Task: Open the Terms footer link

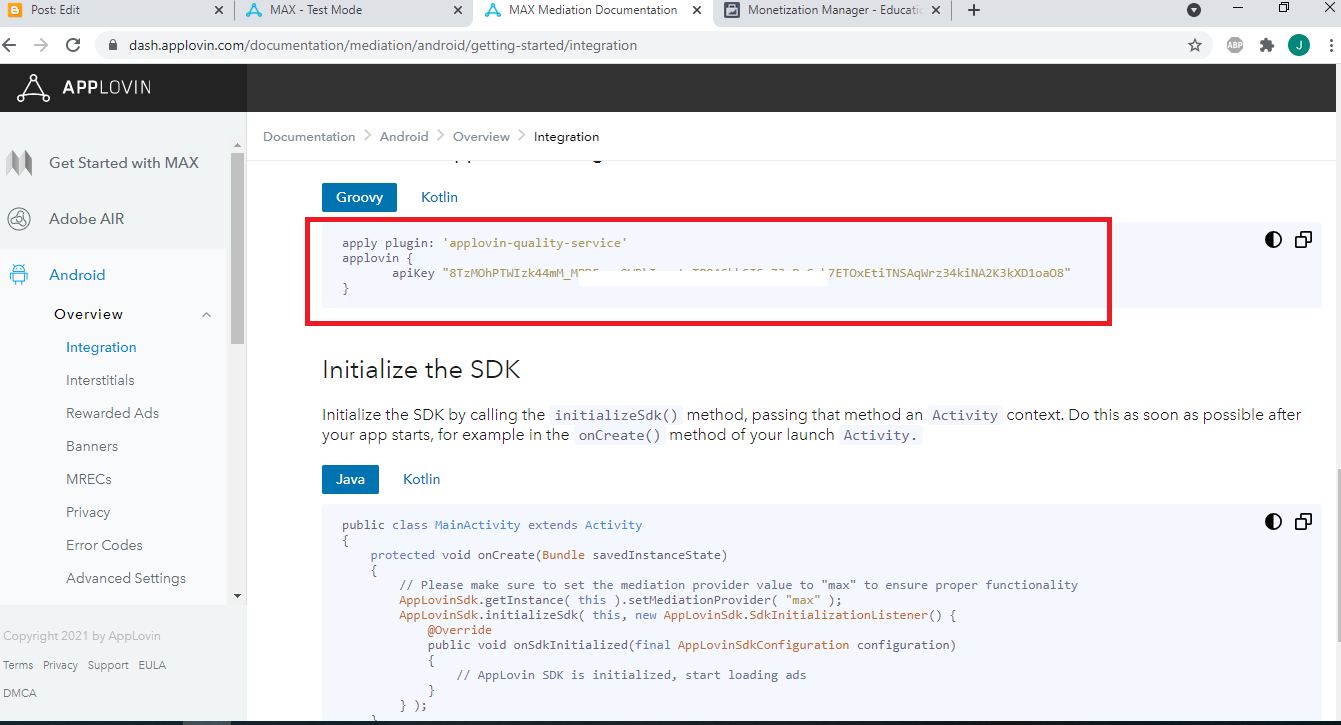Action: pos(18,665)
